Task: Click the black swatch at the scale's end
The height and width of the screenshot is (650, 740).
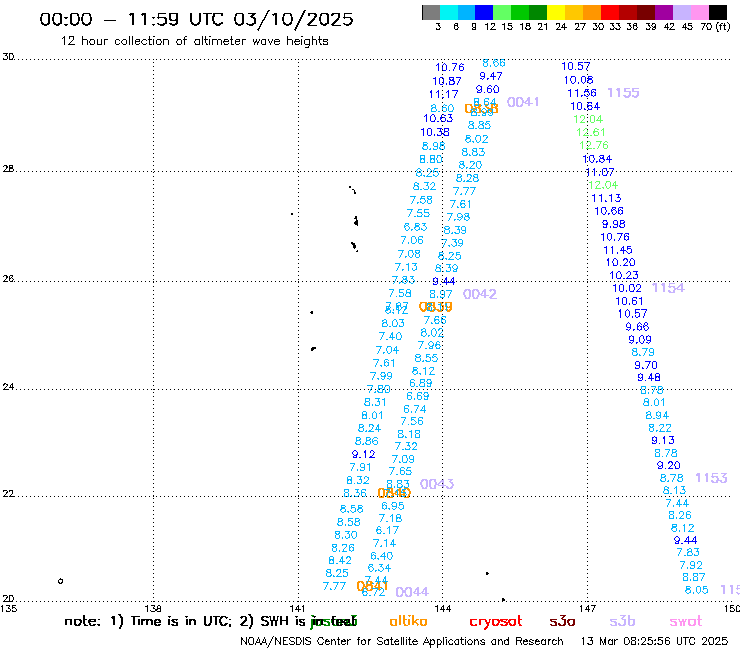Action: 718,12
